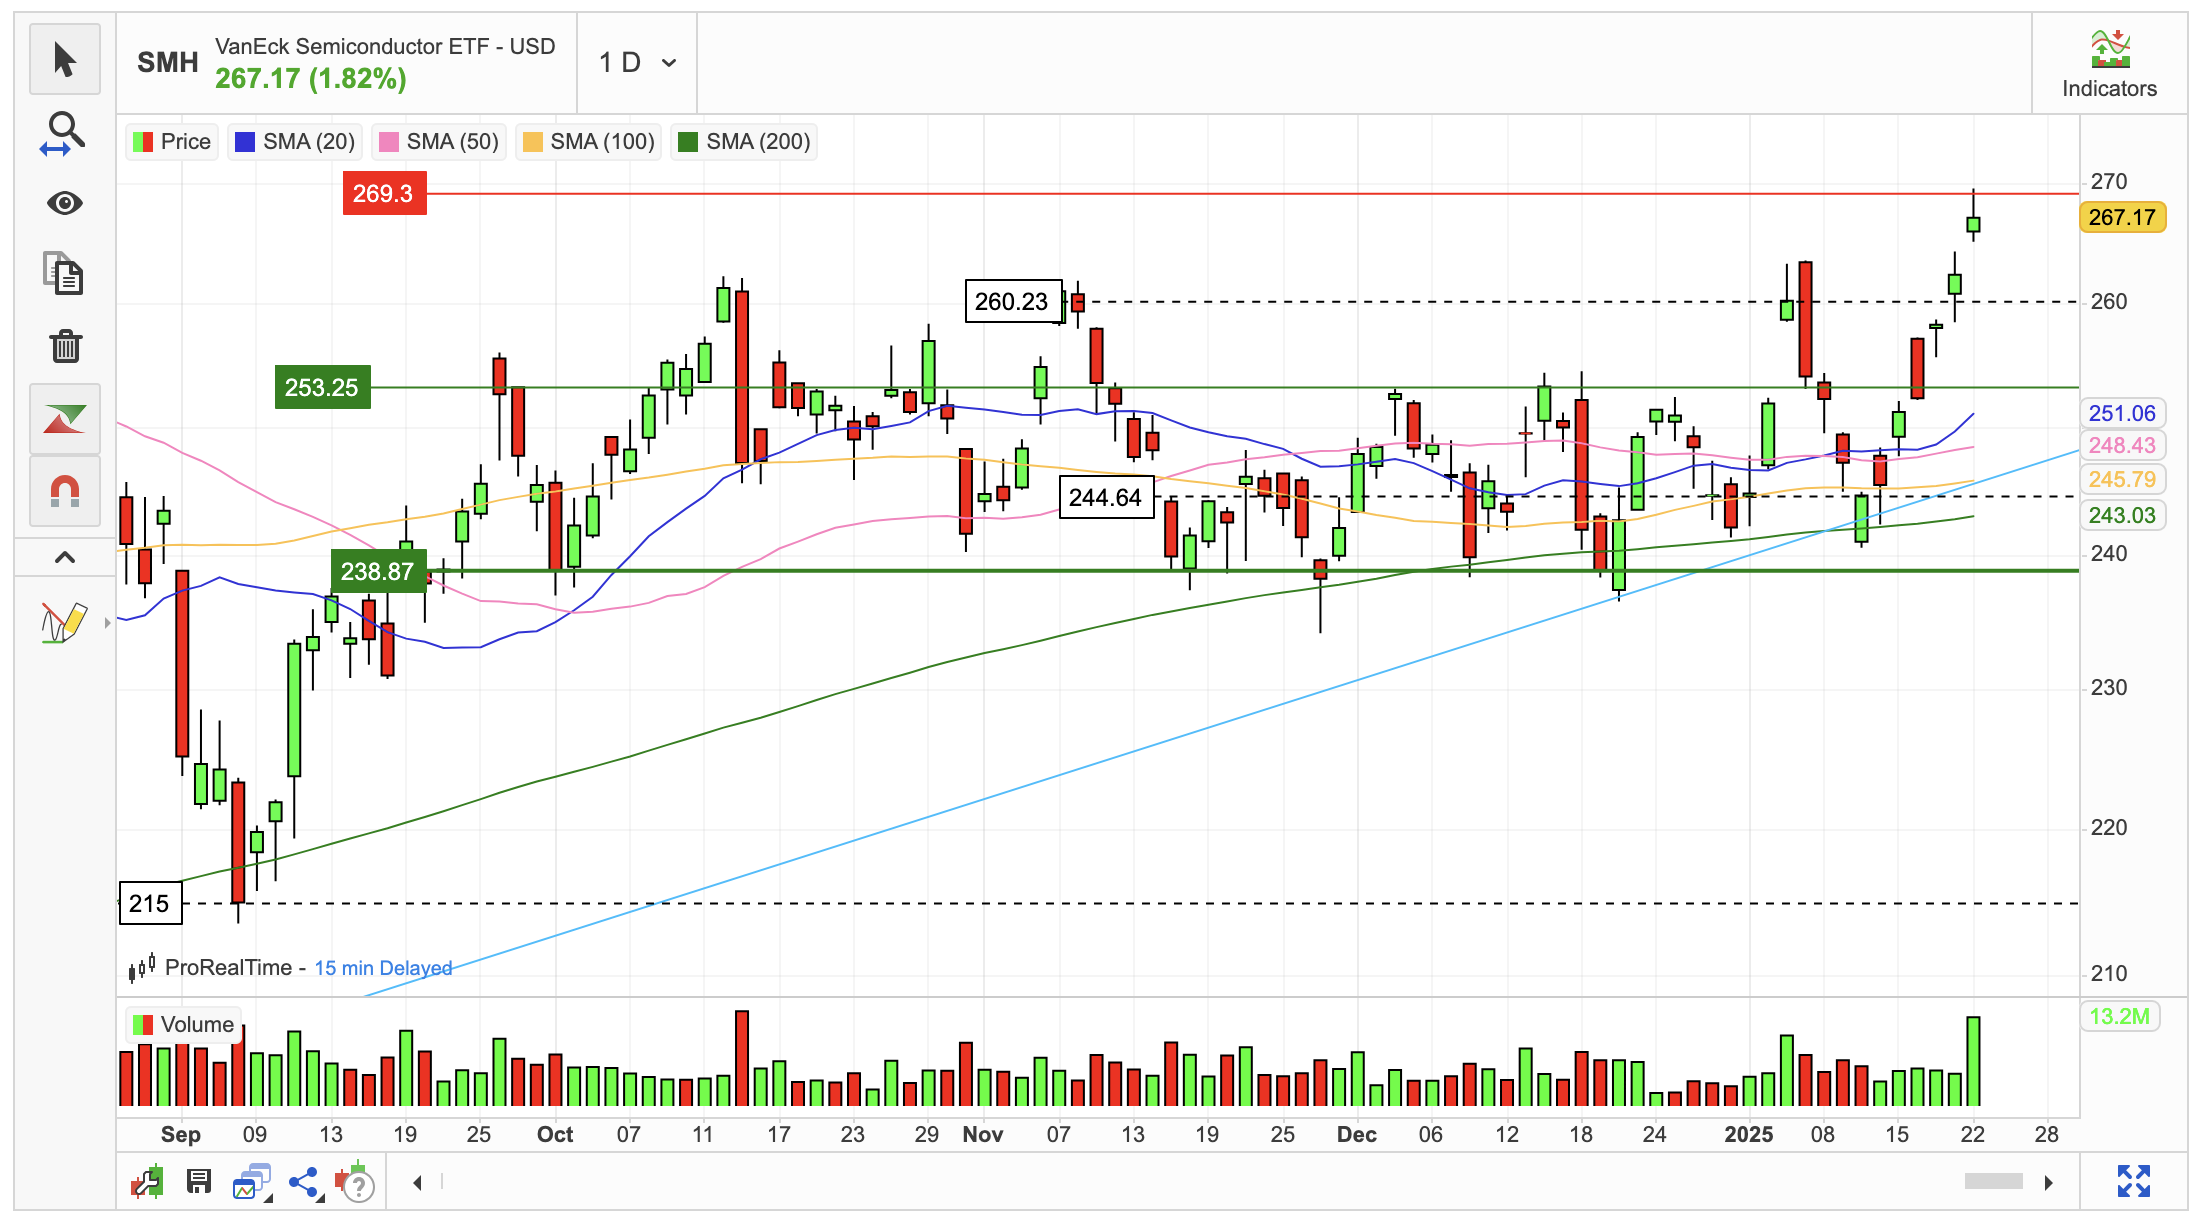Open the 1 D timeframe dropdown
Screen dimensions: 2200x1224
(637, 63)
